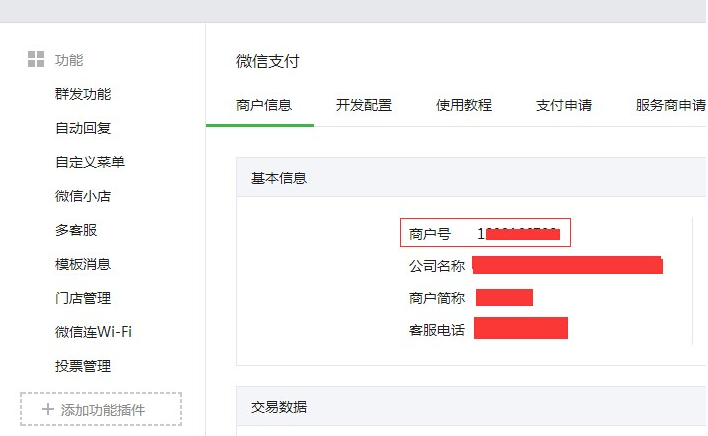Screen dimensions: 708x436
Task: Click the 客服电话 label
Action: (437, 330)
